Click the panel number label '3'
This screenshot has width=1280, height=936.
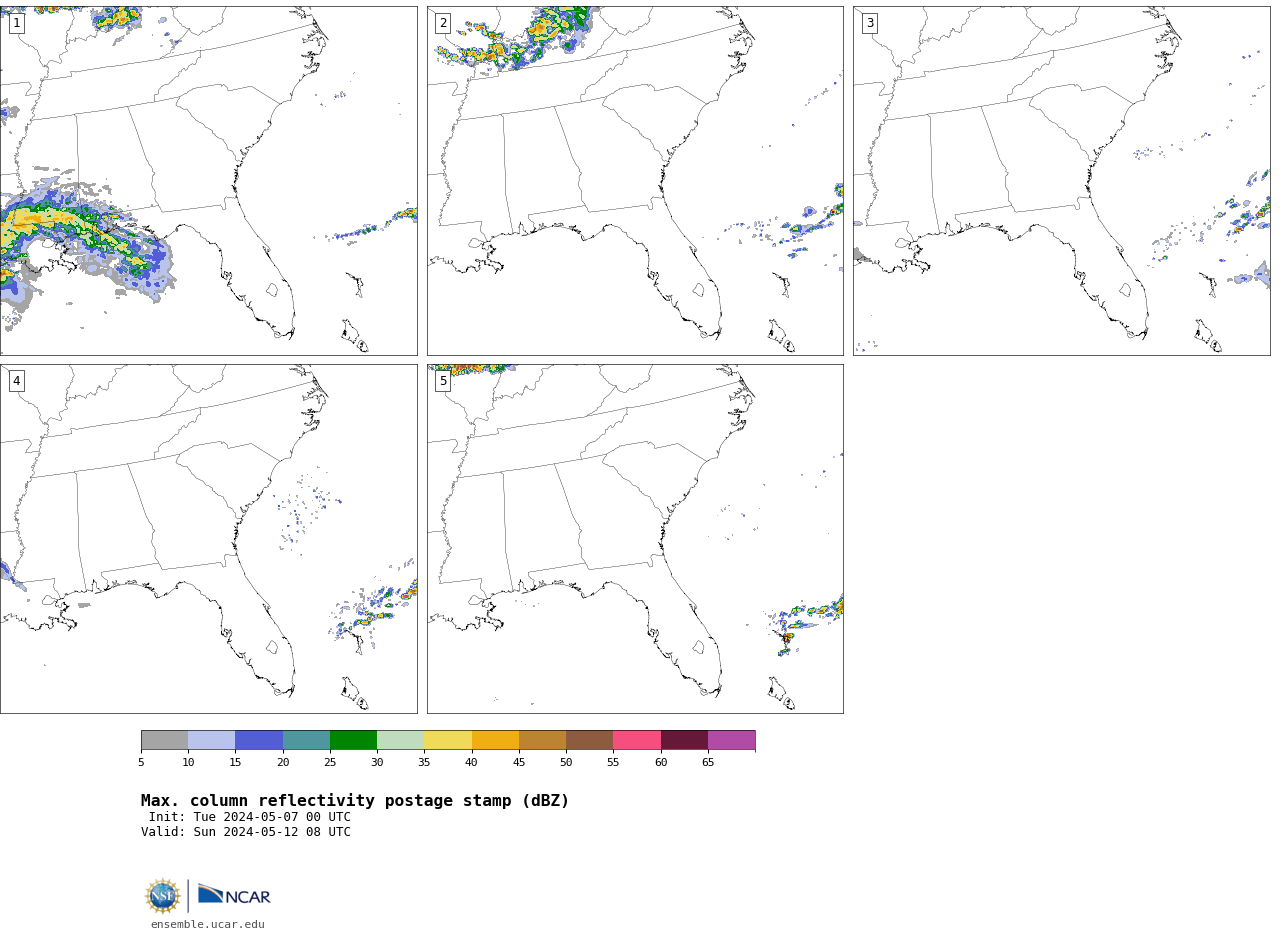(x=869, y=23)
